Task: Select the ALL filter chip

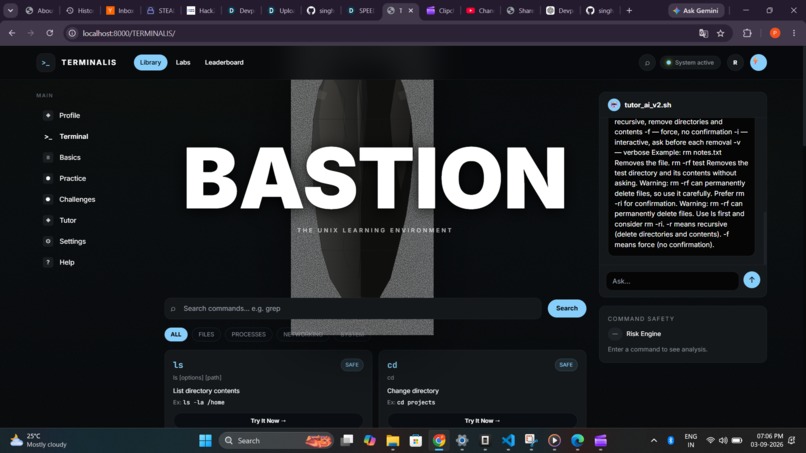Action: tap(176, 334)
